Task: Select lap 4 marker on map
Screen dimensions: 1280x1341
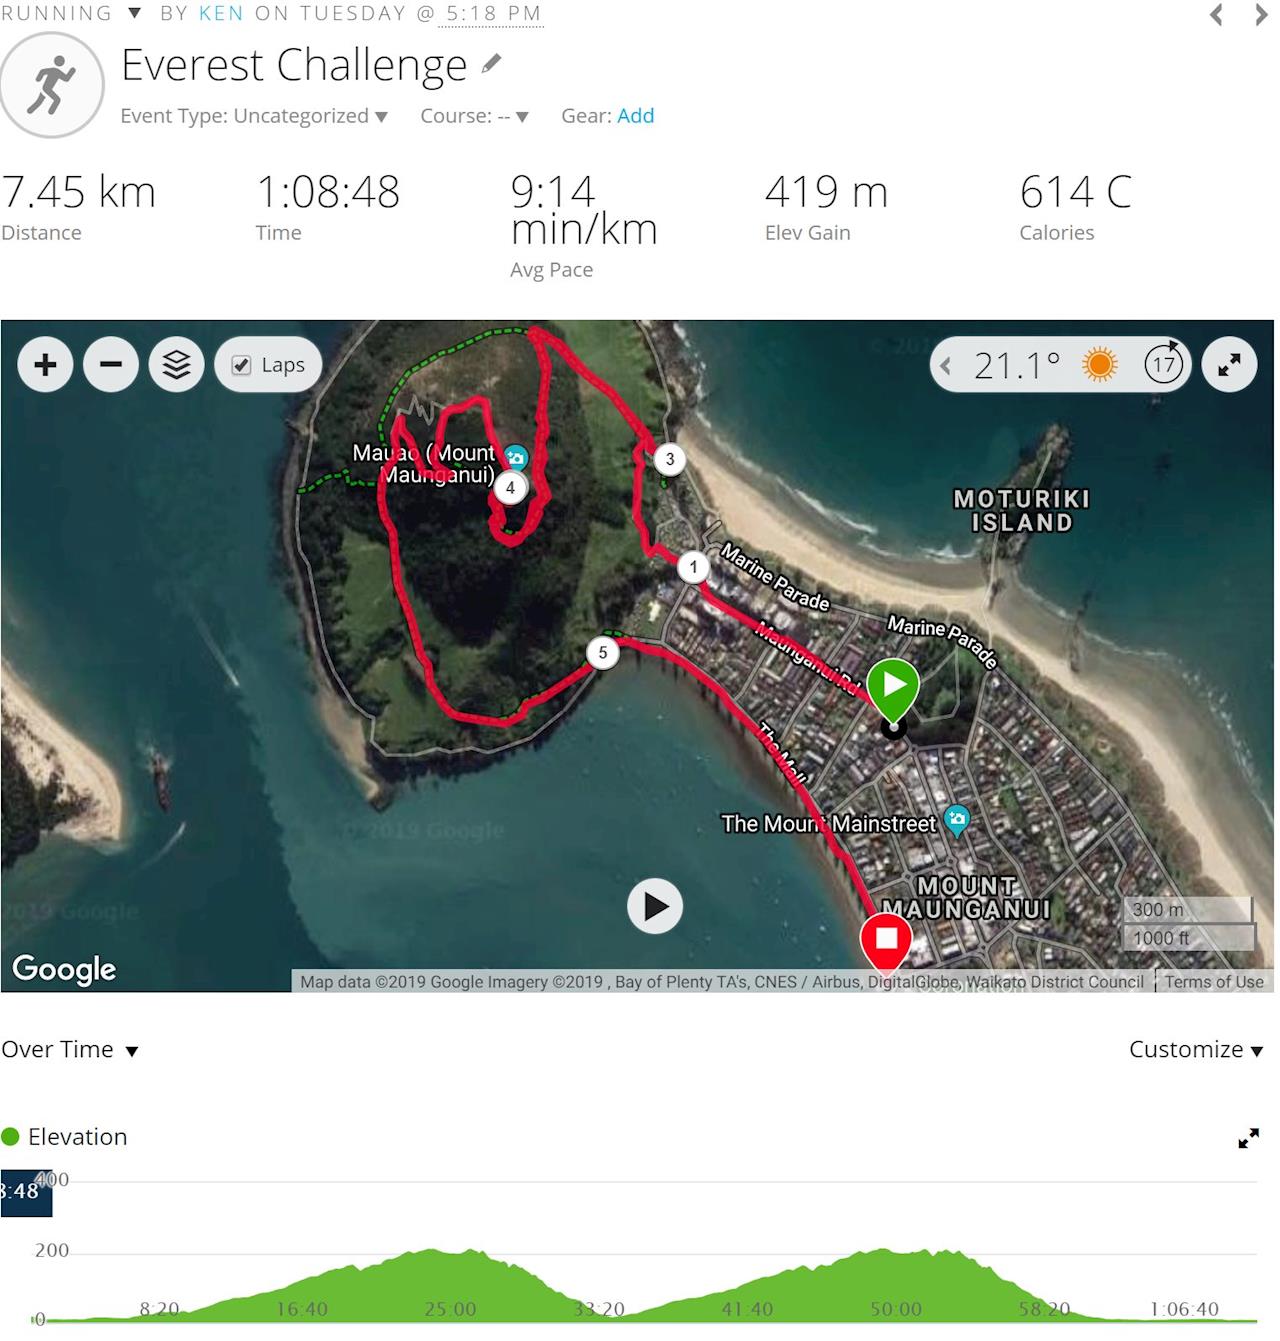Action: tap(511, 488)
